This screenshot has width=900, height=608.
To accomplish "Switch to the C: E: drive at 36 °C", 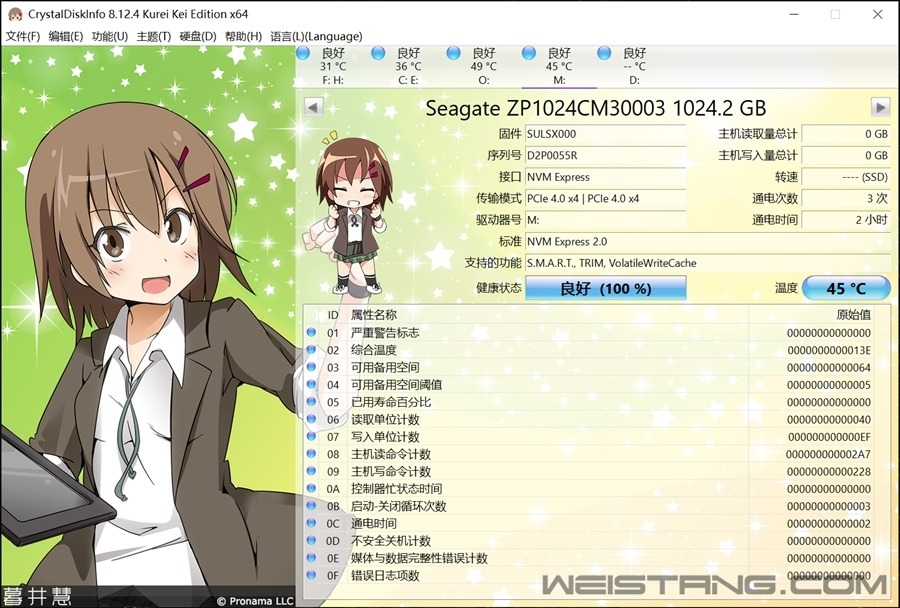I will click(408, 66).
